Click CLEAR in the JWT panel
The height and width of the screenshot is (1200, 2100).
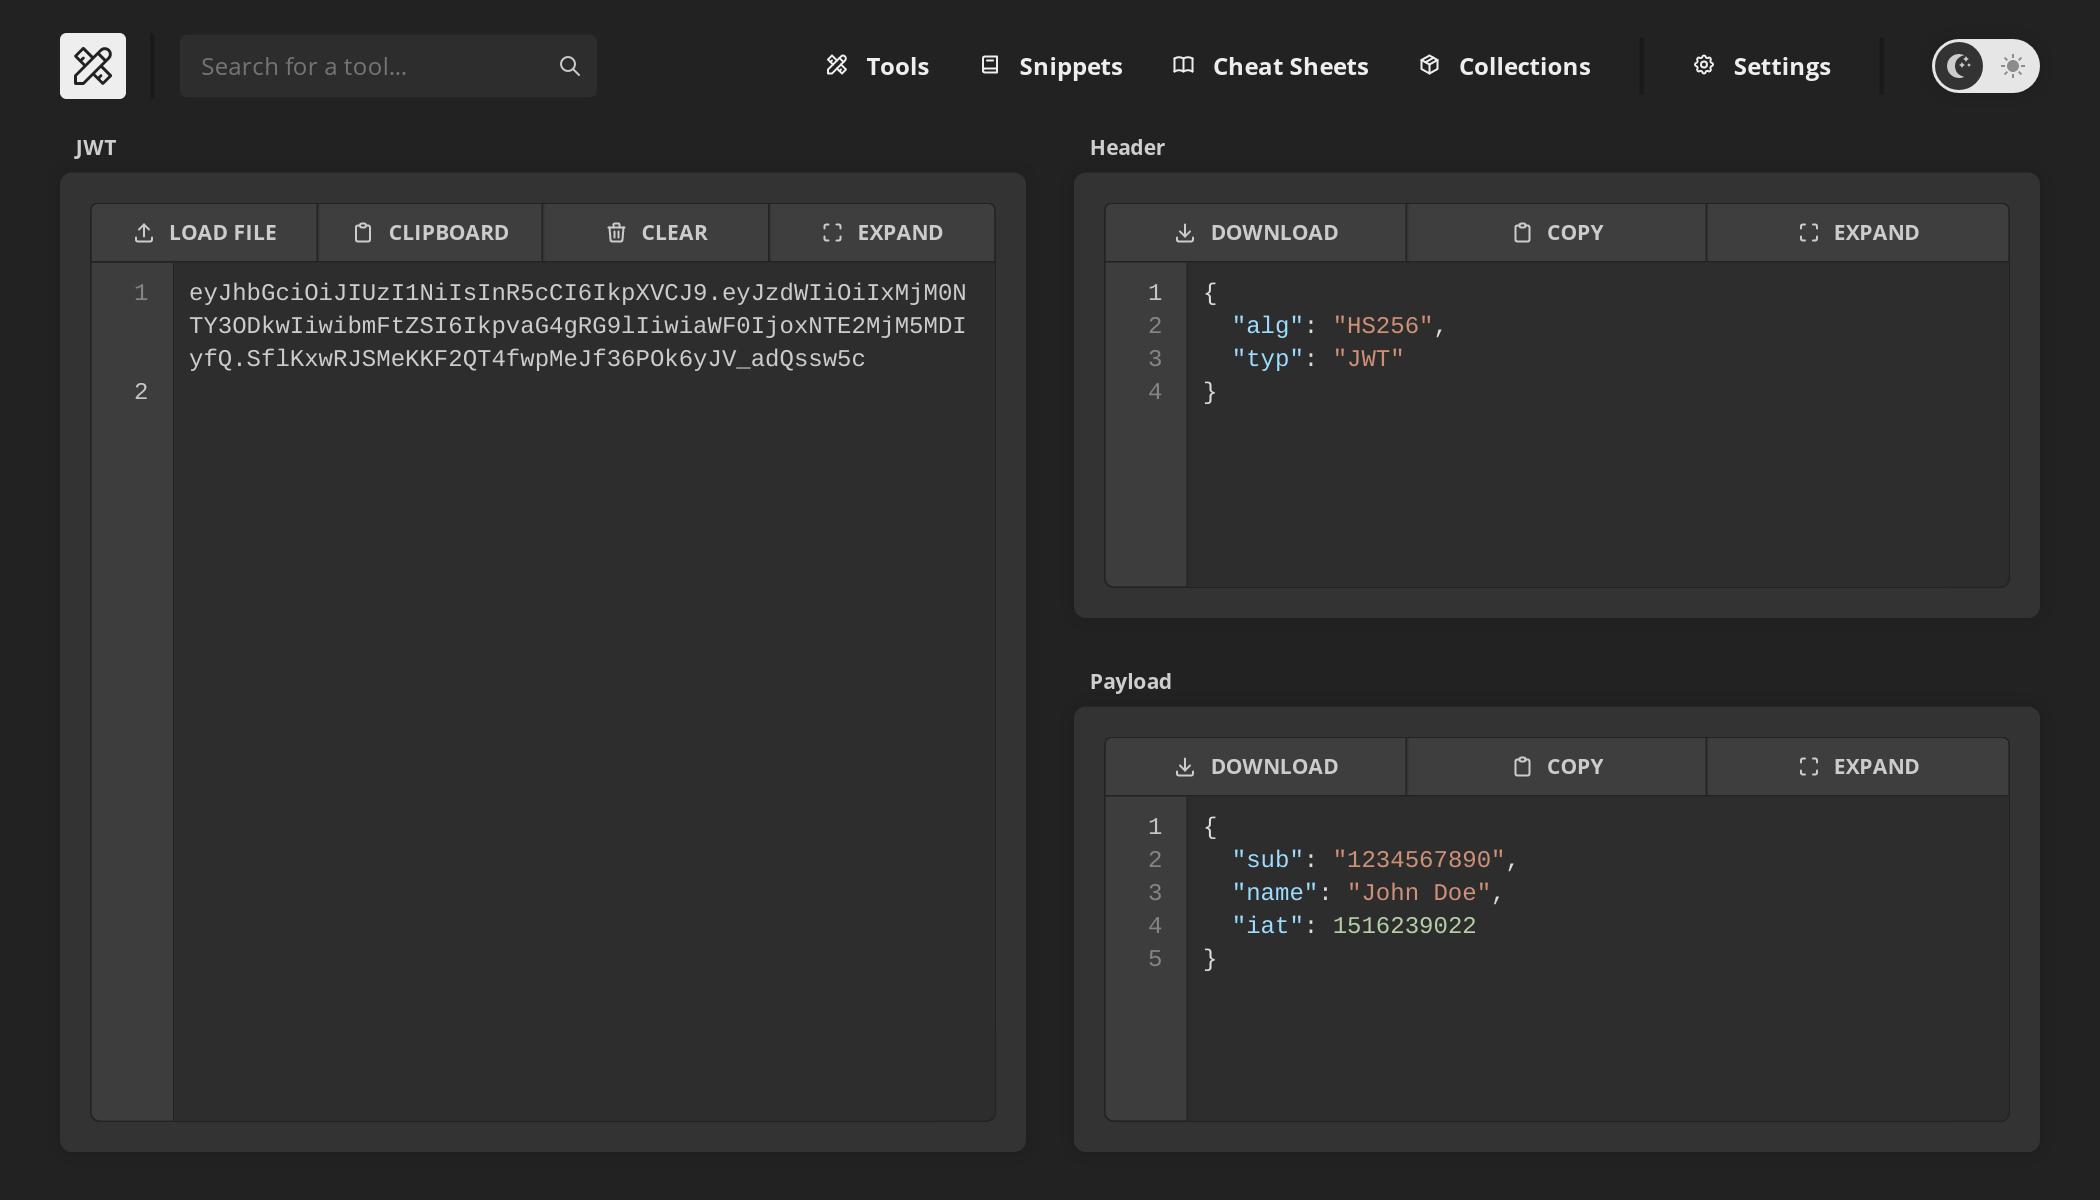pos(656,233)
